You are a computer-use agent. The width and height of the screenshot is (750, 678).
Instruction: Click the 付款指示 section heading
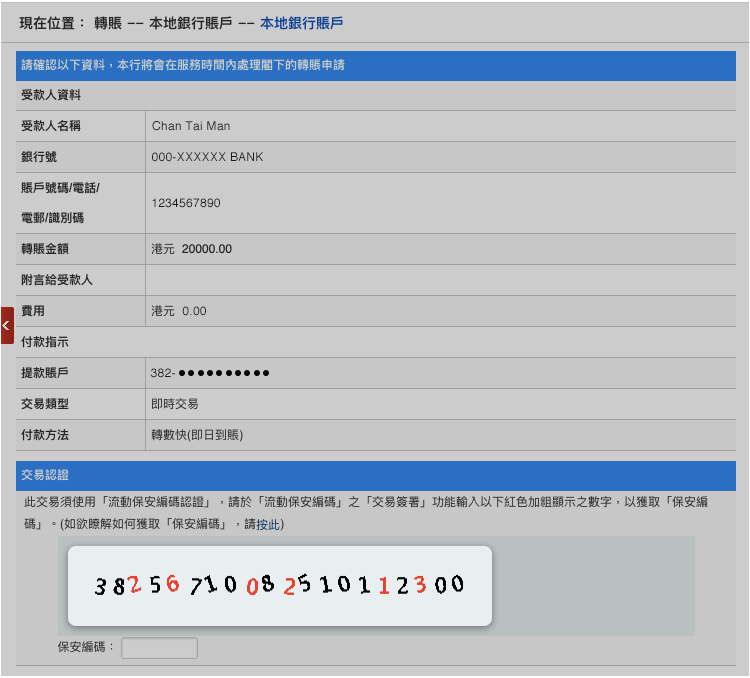coord(45,342)
